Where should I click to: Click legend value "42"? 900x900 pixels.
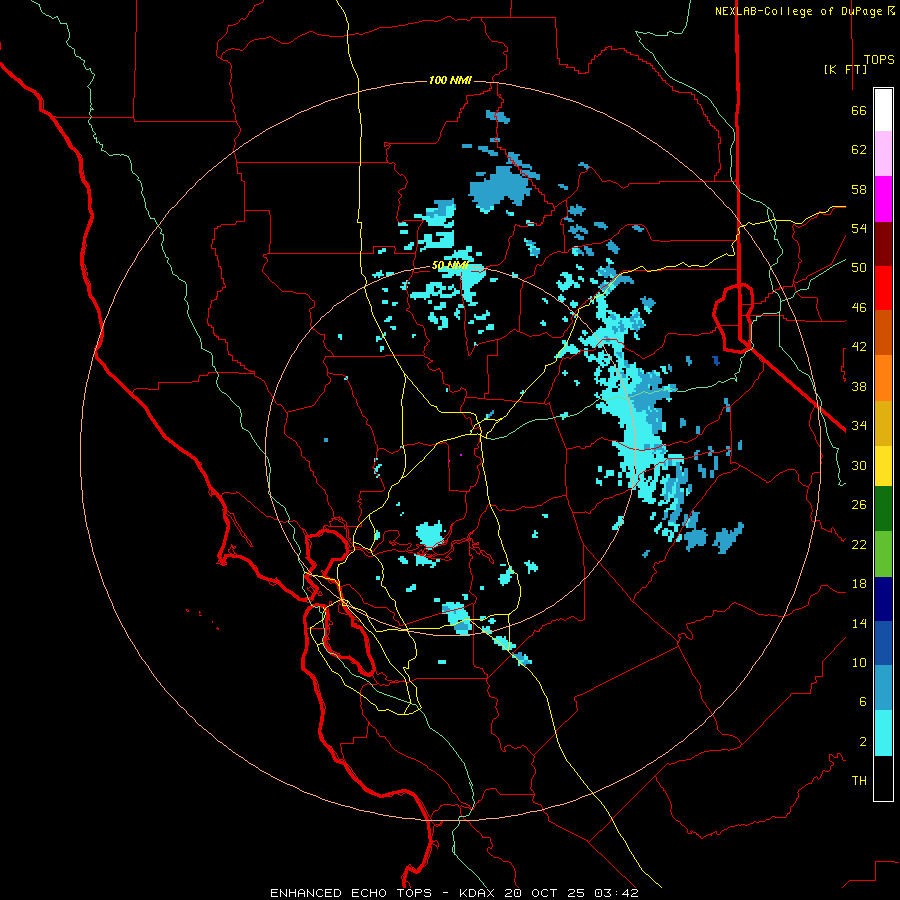859,347
